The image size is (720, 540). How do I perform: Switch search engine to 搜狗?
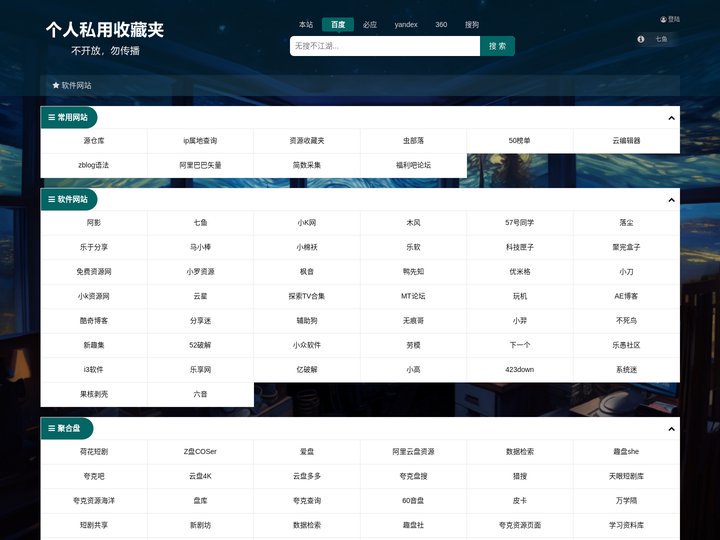[x=472, y=25]
